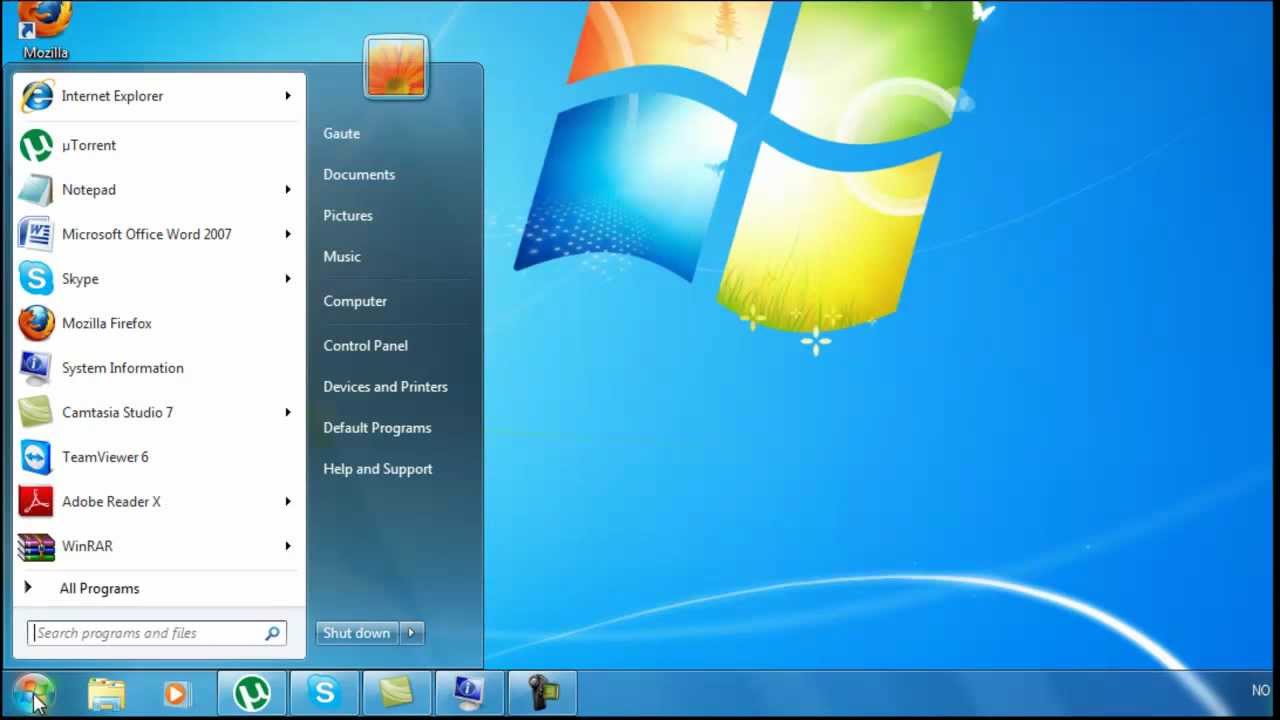Open shut down options arrow
1280x720 pixels.
(411, 633)
